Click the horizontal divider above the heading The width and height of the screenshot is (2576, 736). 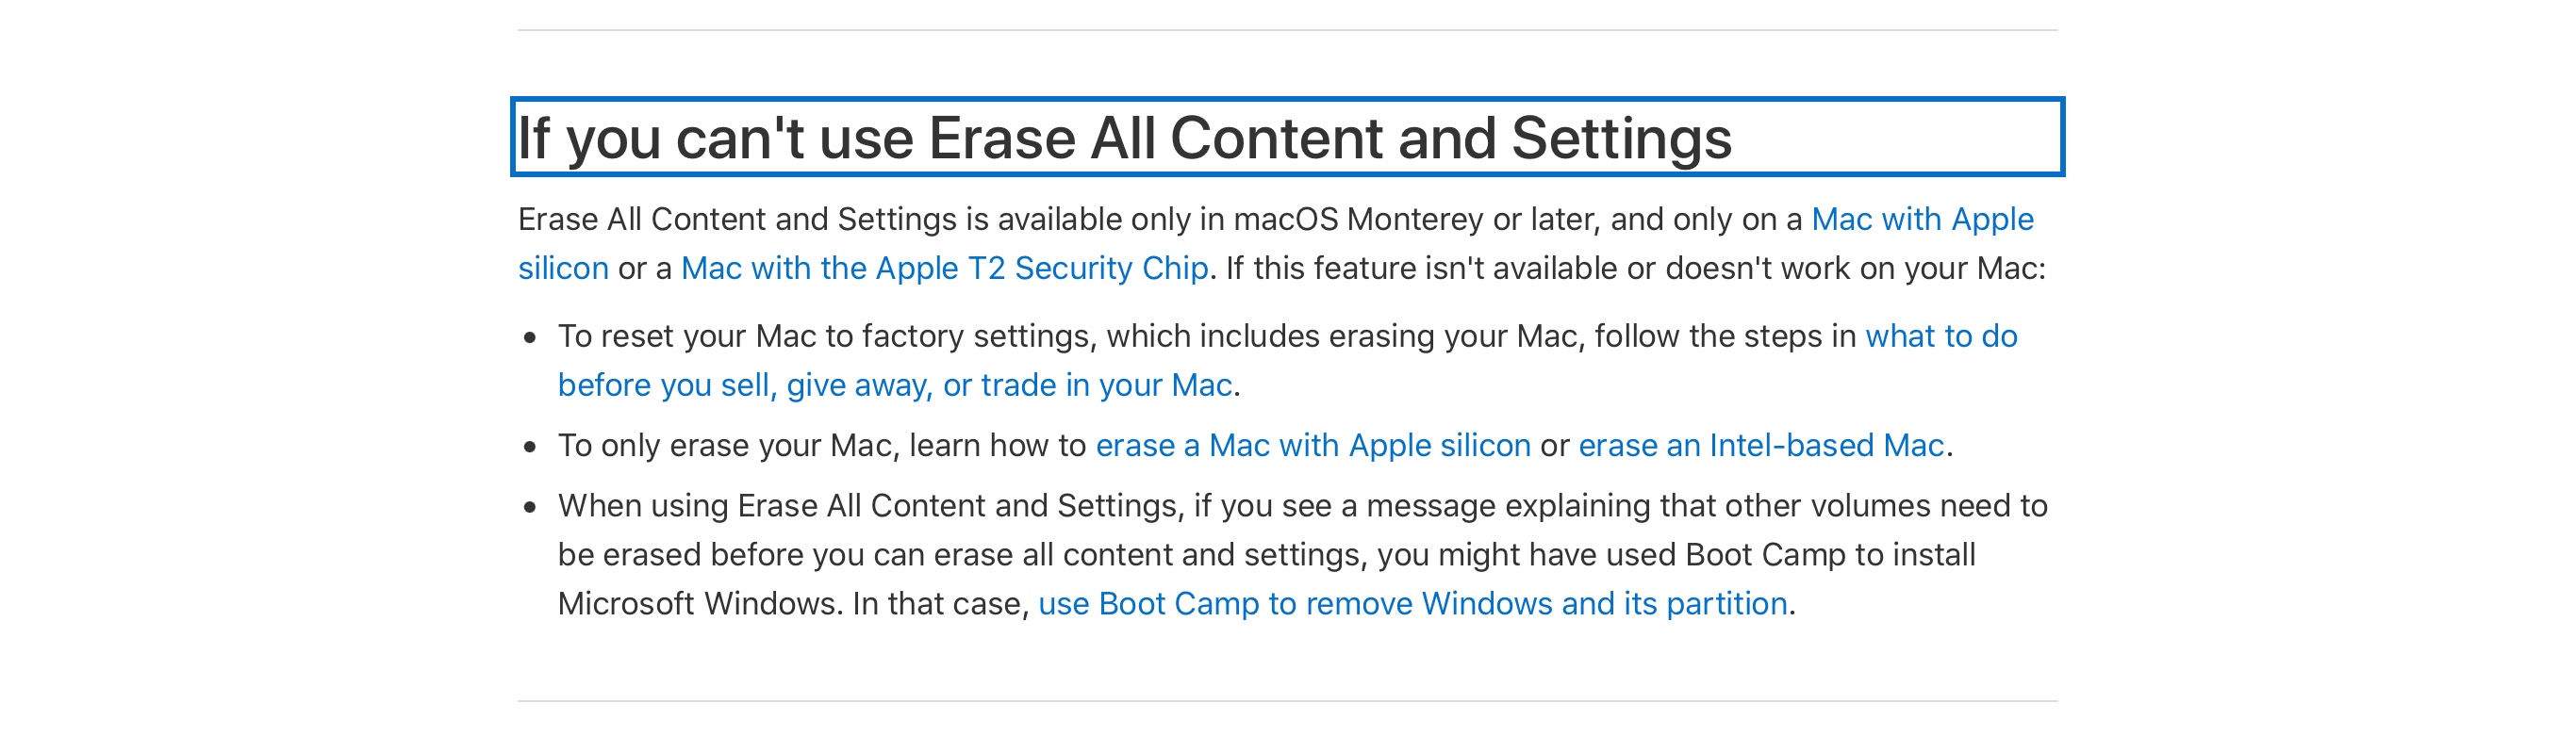(1287, 30)
